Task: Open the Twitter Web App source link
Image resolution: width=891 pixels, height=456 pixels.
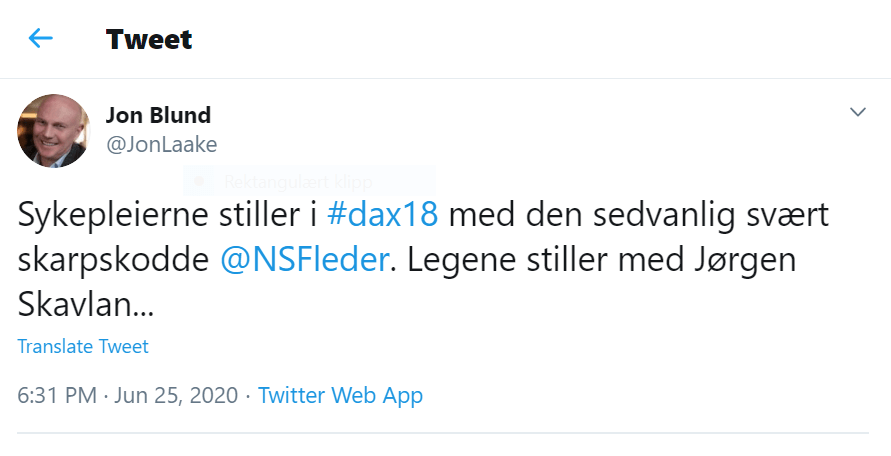Action: [340, 395]
